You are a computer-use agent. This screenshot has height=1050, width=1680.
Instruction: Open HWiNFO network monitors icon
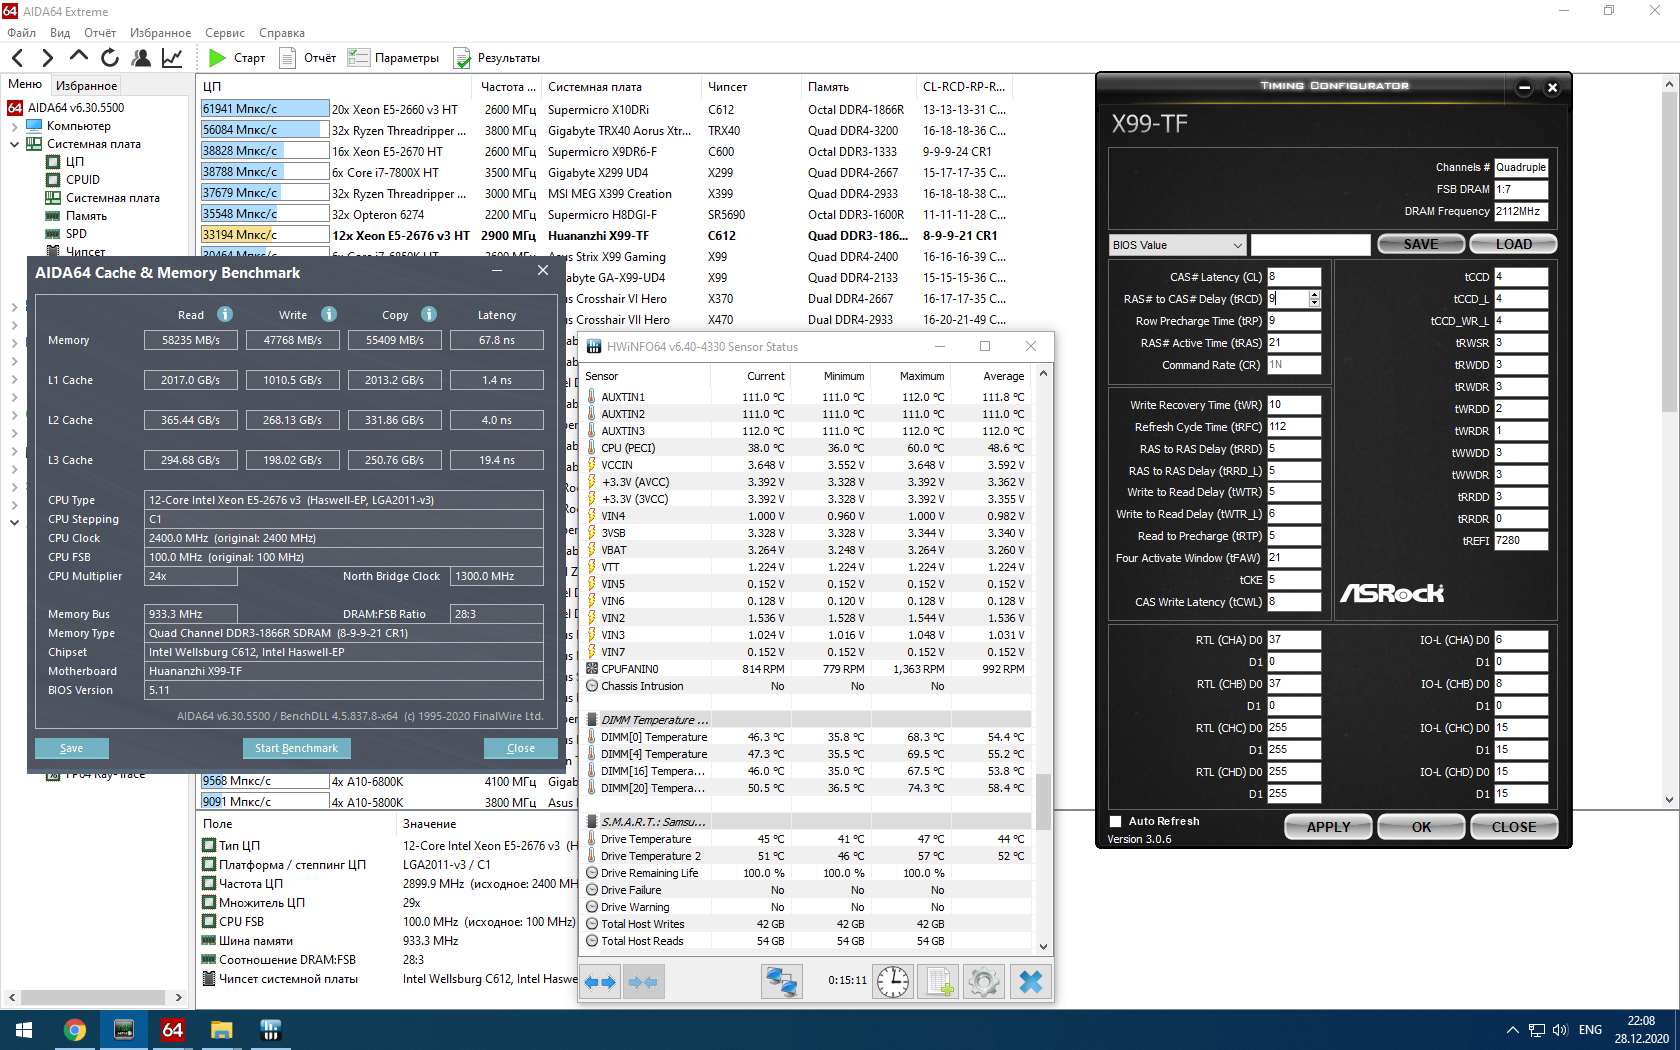[x=781, y=982]
